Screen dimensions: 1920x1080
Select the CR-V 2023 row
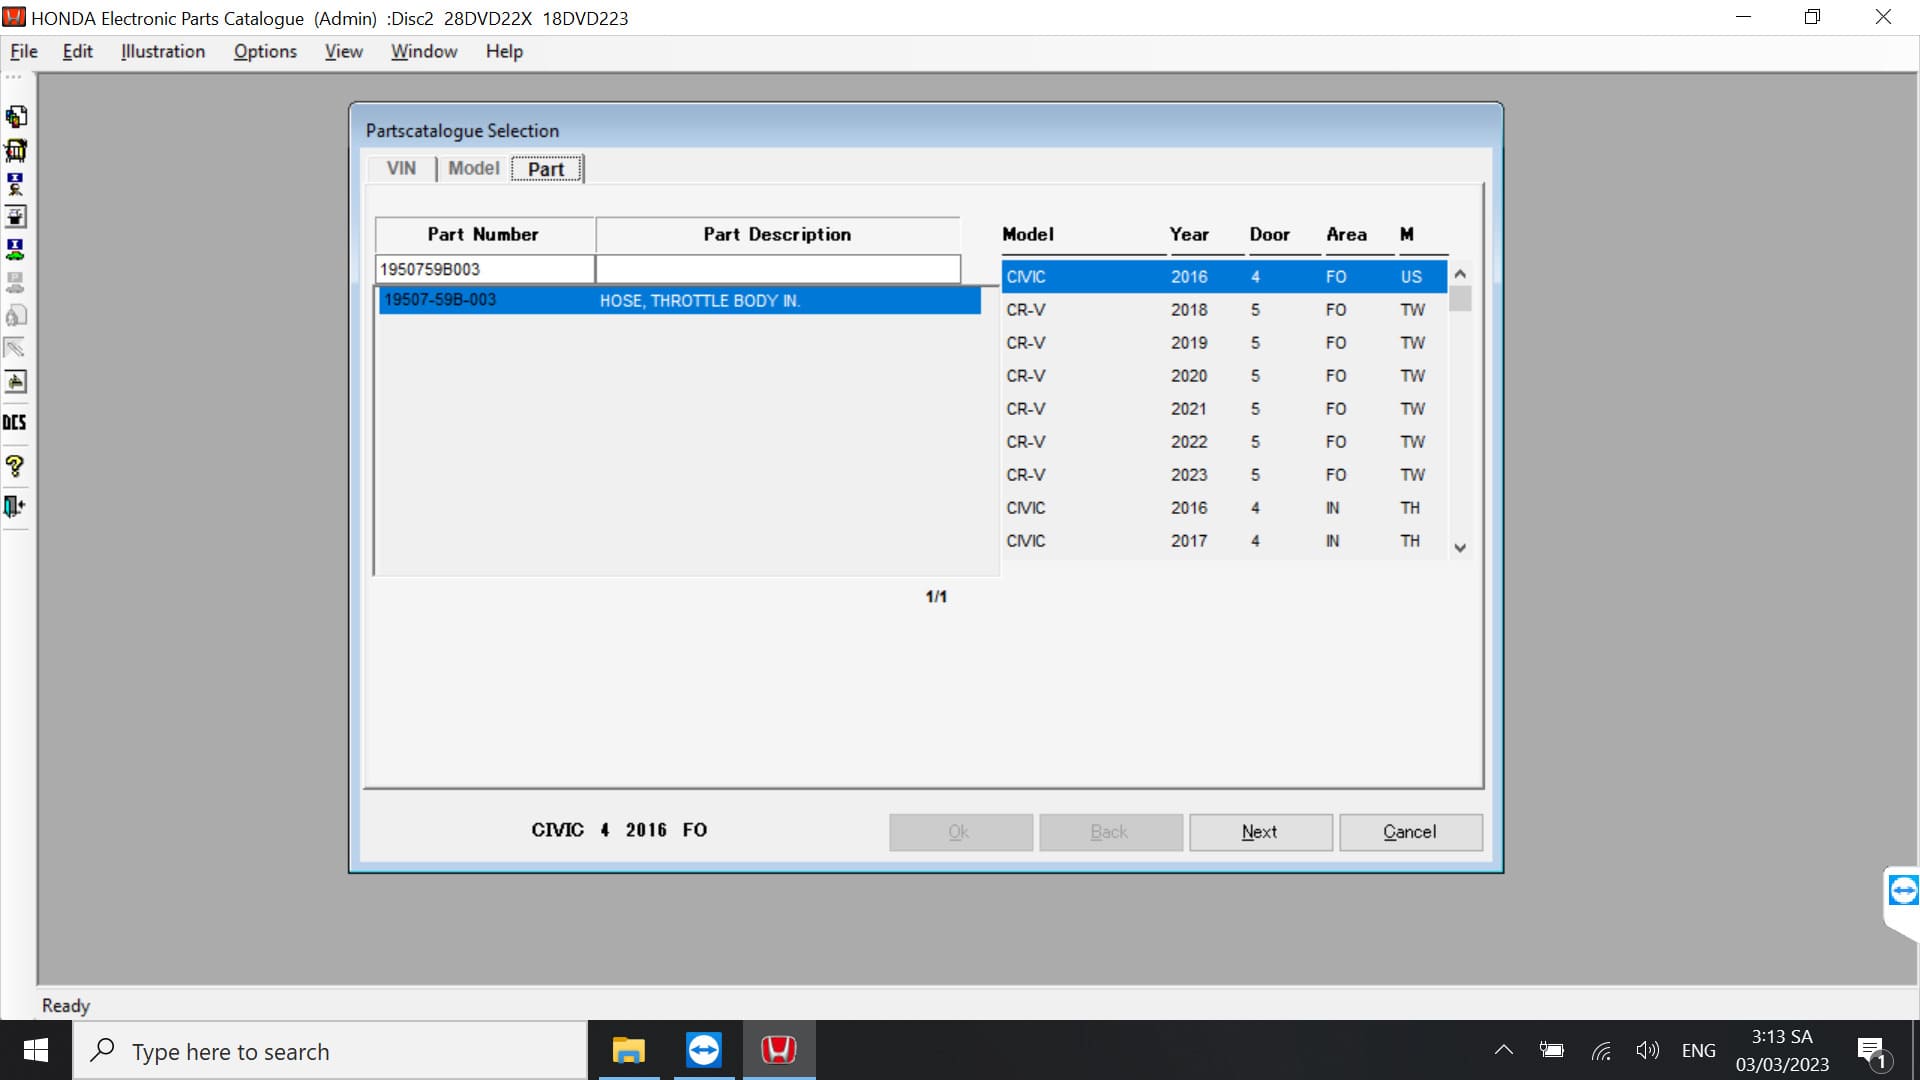1224,475
